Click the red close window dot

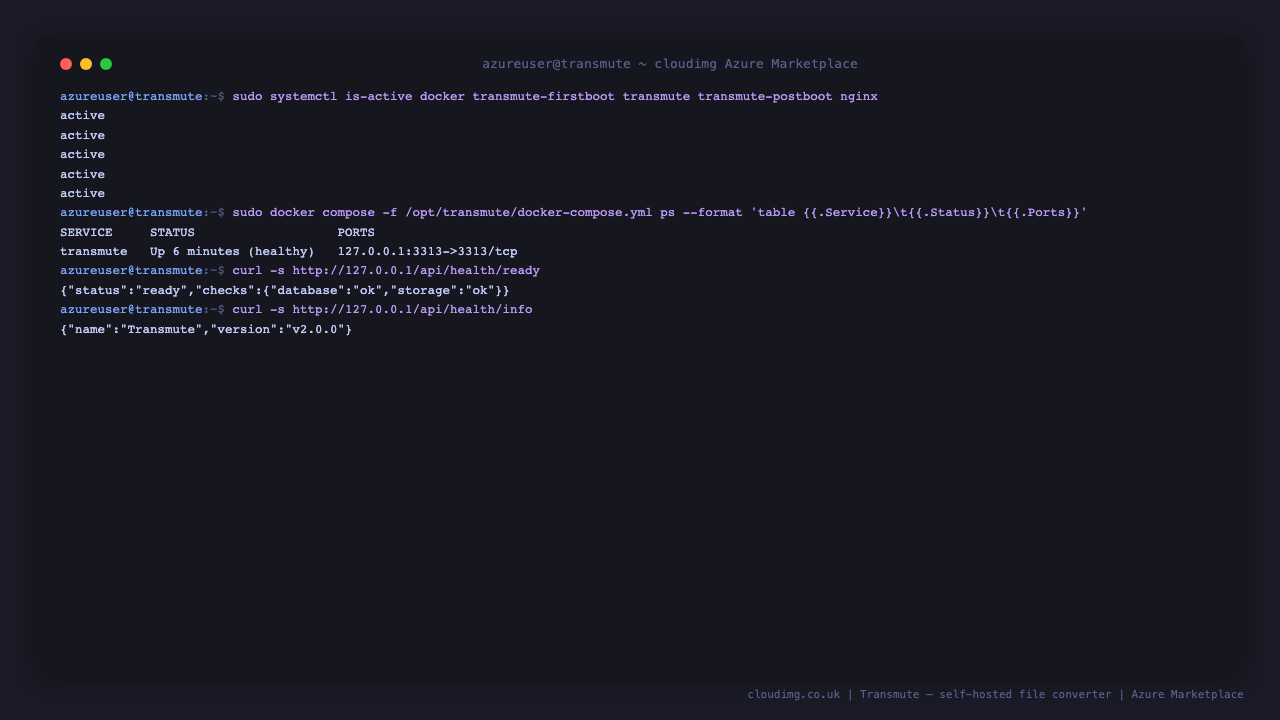coord(66,64)
